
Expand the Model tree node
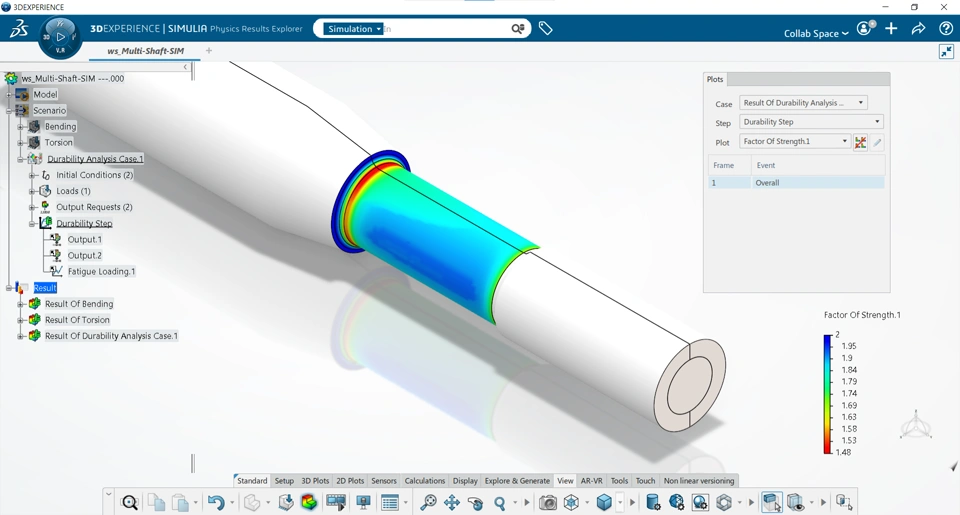point(9,94)
